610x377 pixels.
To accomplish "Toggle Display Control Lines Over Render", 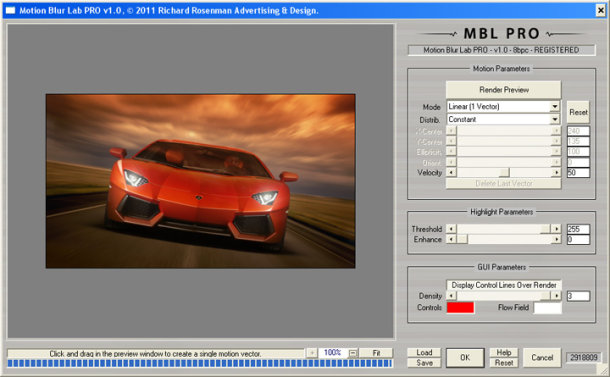I will (503, 285).
